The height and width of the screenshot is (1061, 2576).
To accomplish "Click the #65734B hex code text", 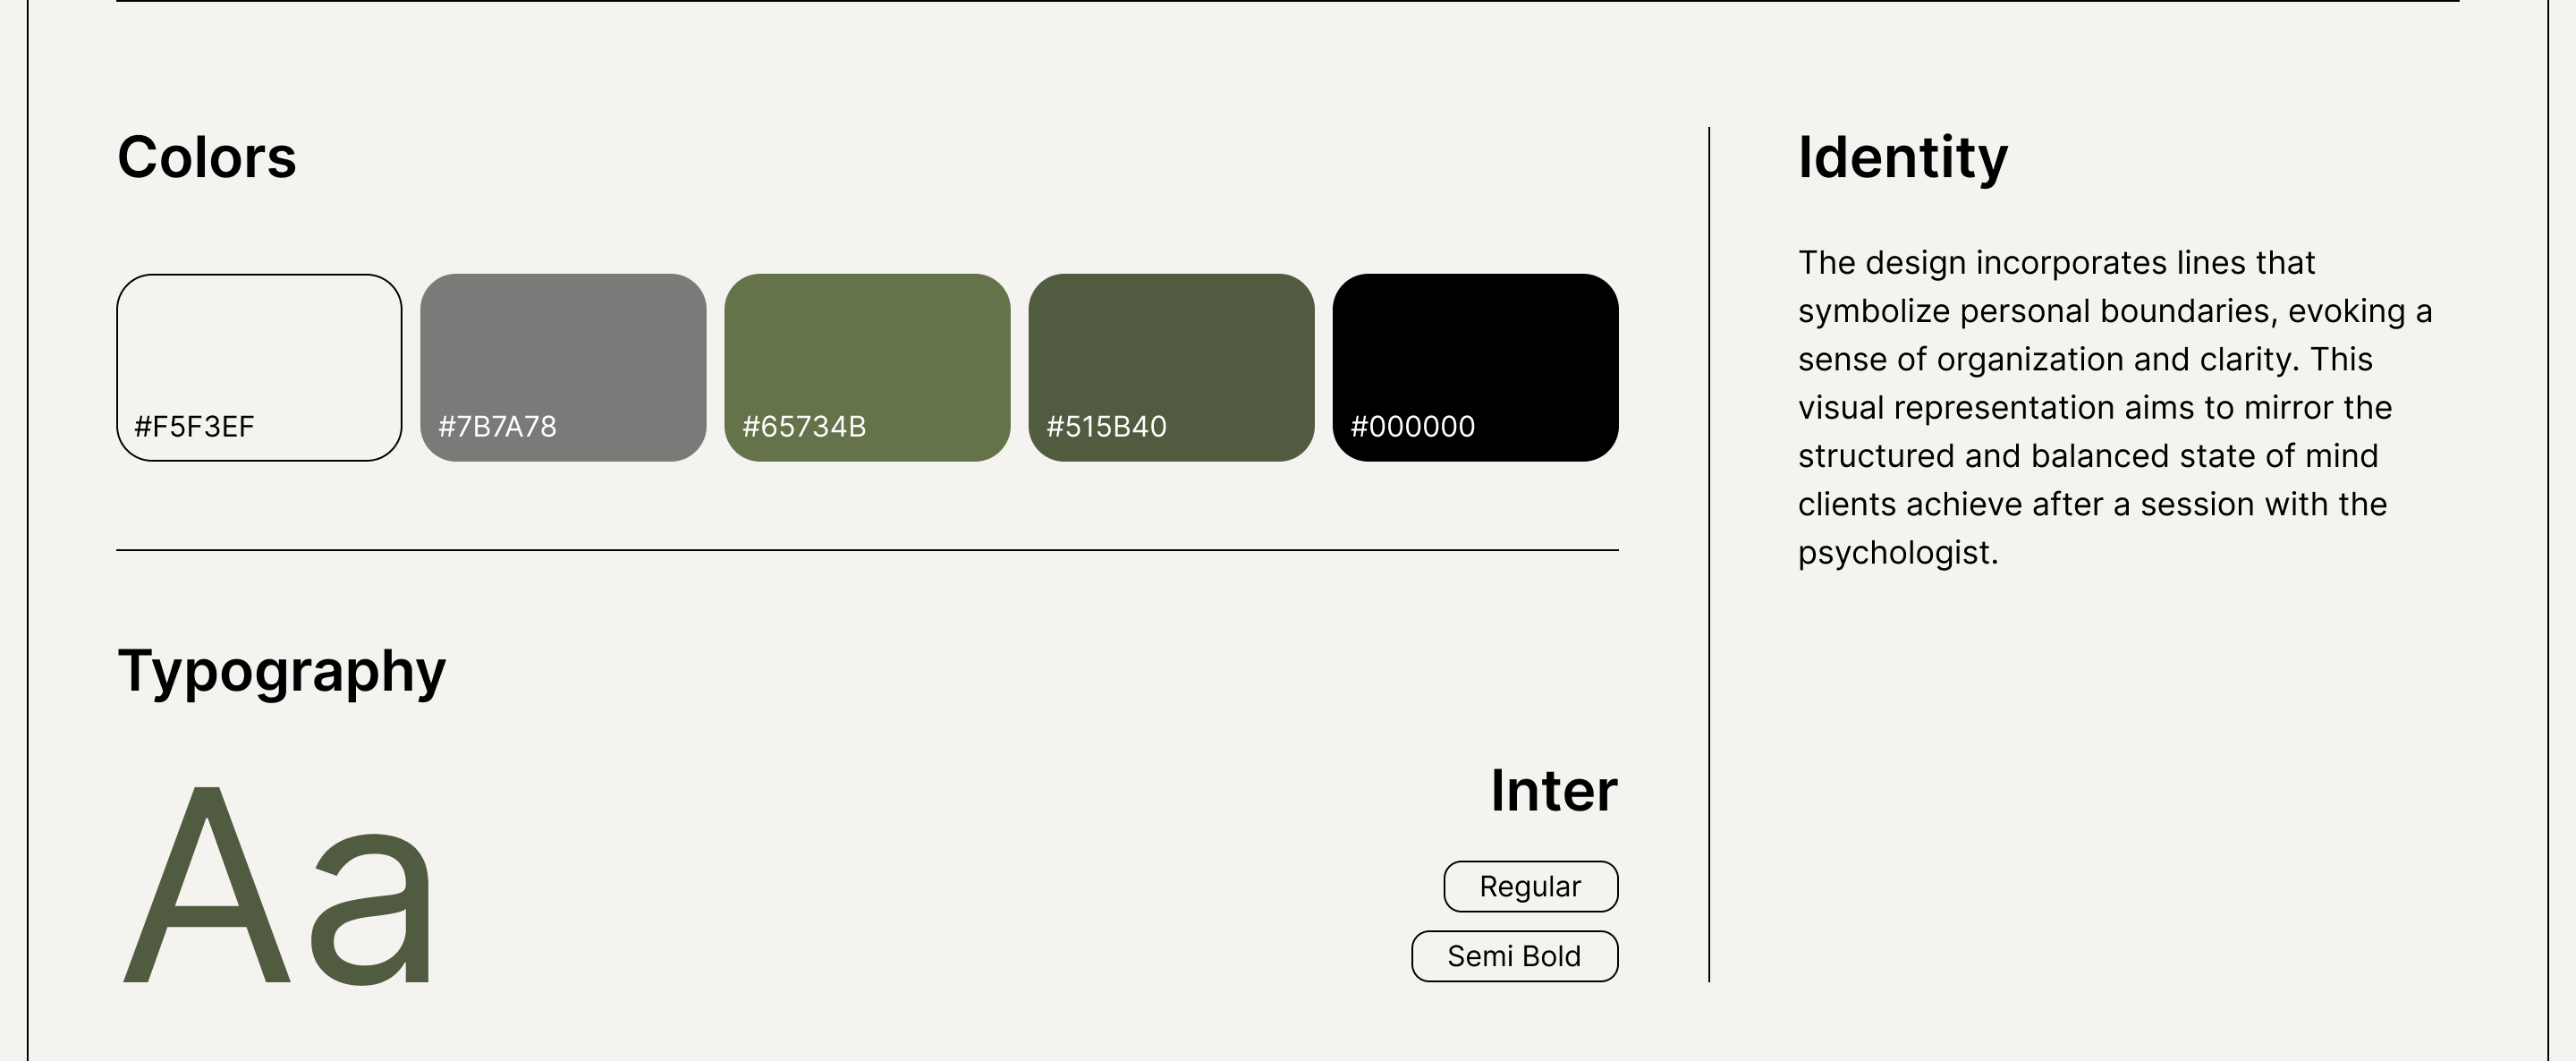I will [x=804, y=427].
